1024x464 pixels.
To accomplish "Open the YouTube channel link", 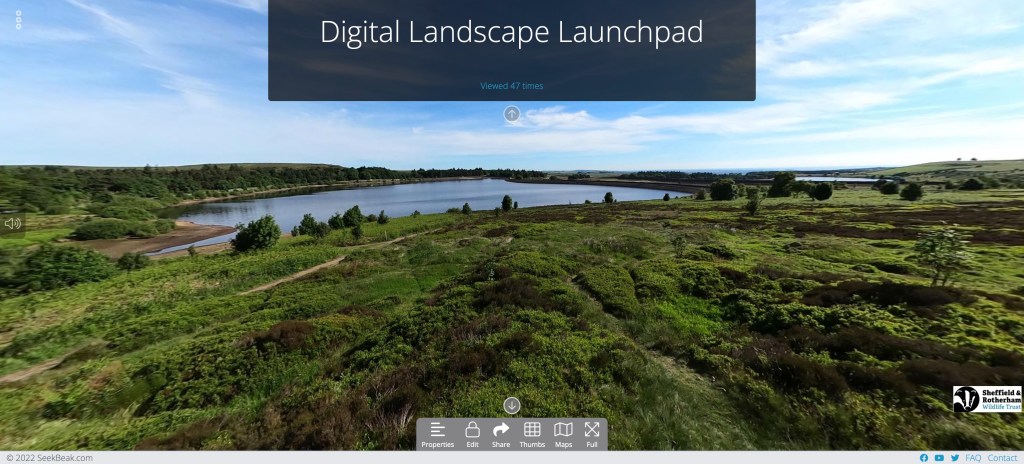I will tap(939, 458).
